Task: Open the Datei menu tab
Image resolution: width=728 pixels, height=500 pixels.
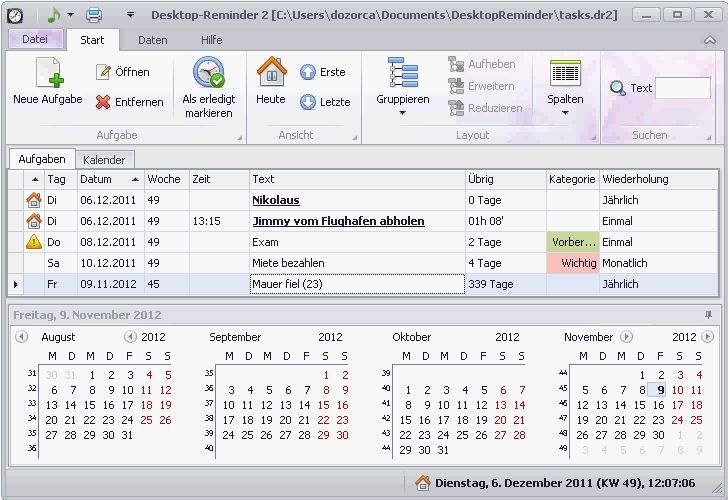Action: 35,39
